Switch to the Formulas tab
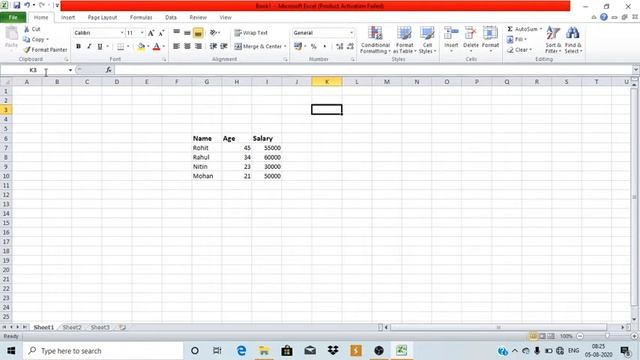The width and height of the screenshot is (640, 360). tap(141, 18)
